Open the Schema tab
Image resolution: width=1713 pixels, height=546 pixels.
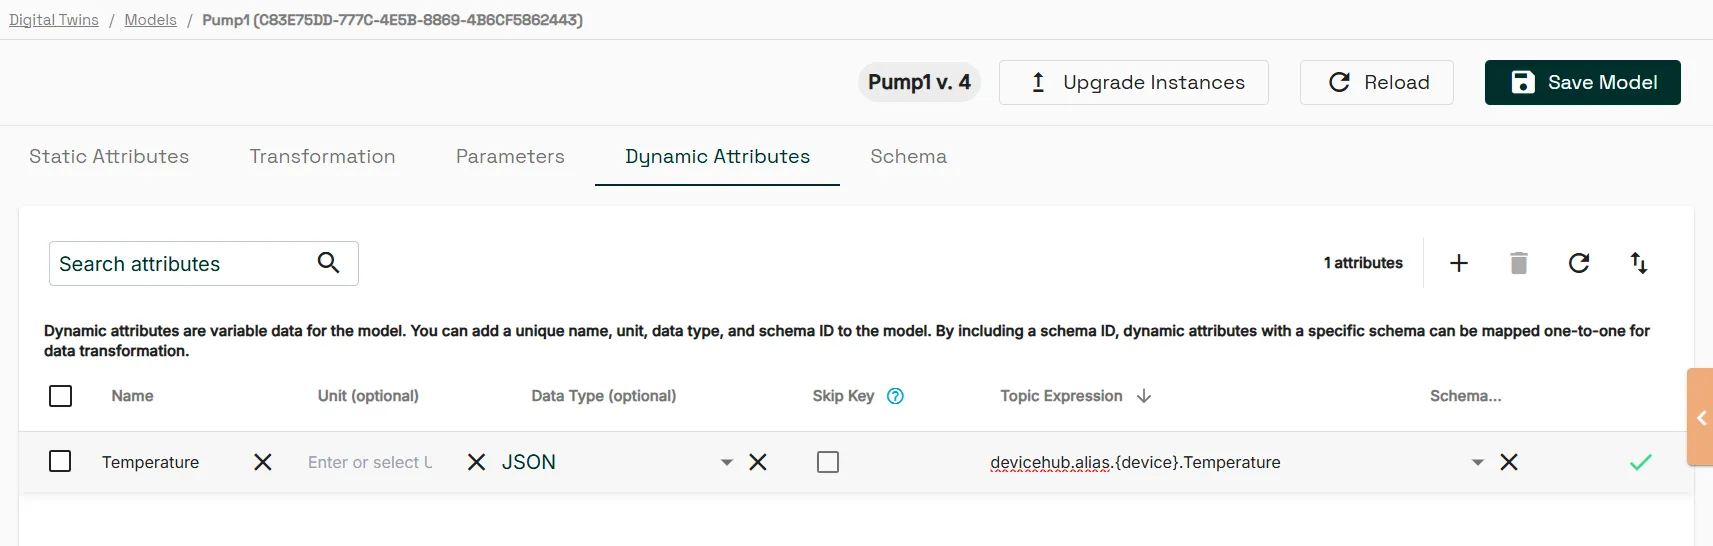click(x=908, y=157)
